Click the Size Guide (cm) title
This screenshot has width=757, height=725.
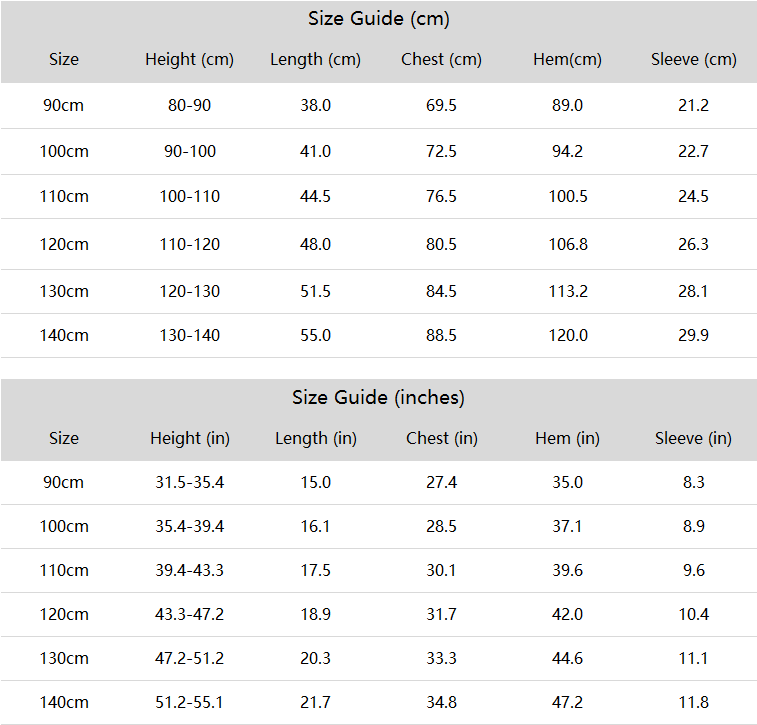coord(378,19)
